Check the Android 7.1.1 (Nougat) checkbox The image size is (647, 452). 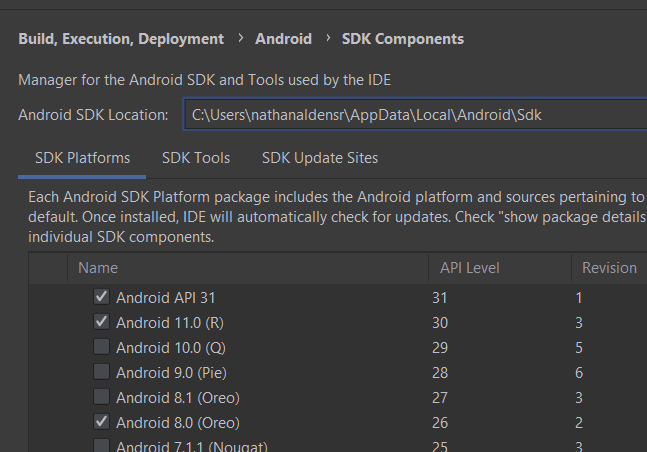point(101,445)
